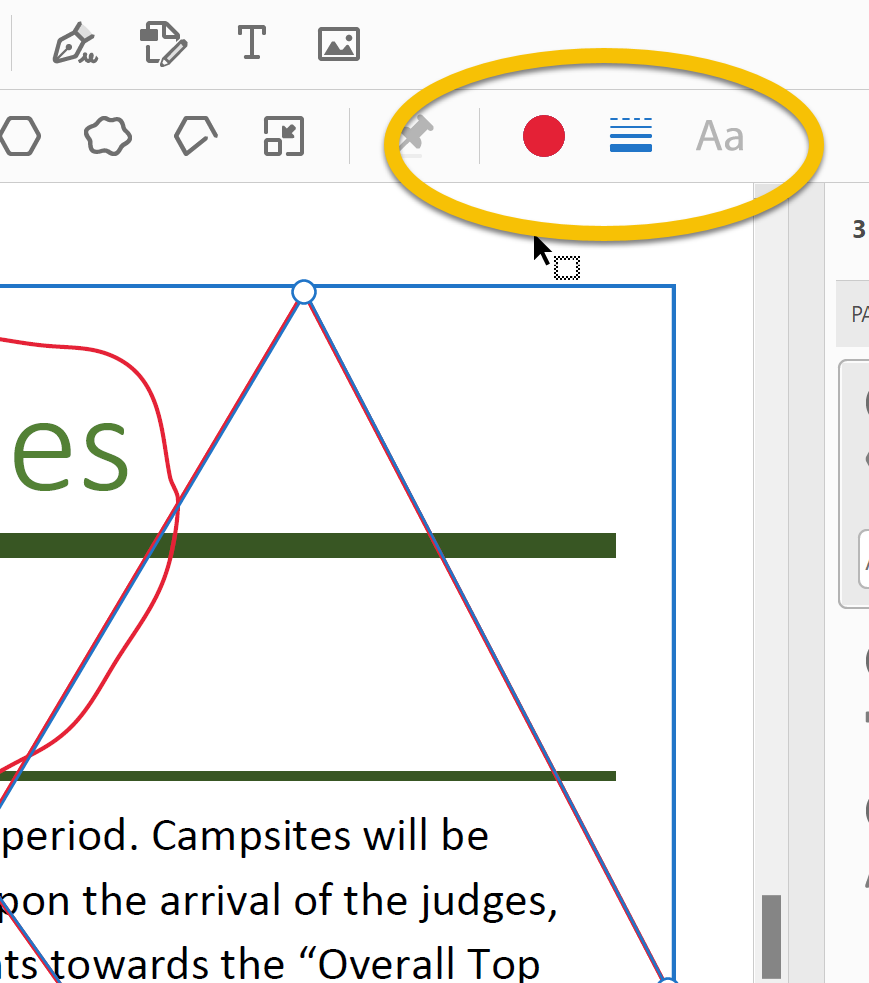The image size is (869, 983).
Task: Select the Cloud annotation tool
Action: tap(107, 137)
